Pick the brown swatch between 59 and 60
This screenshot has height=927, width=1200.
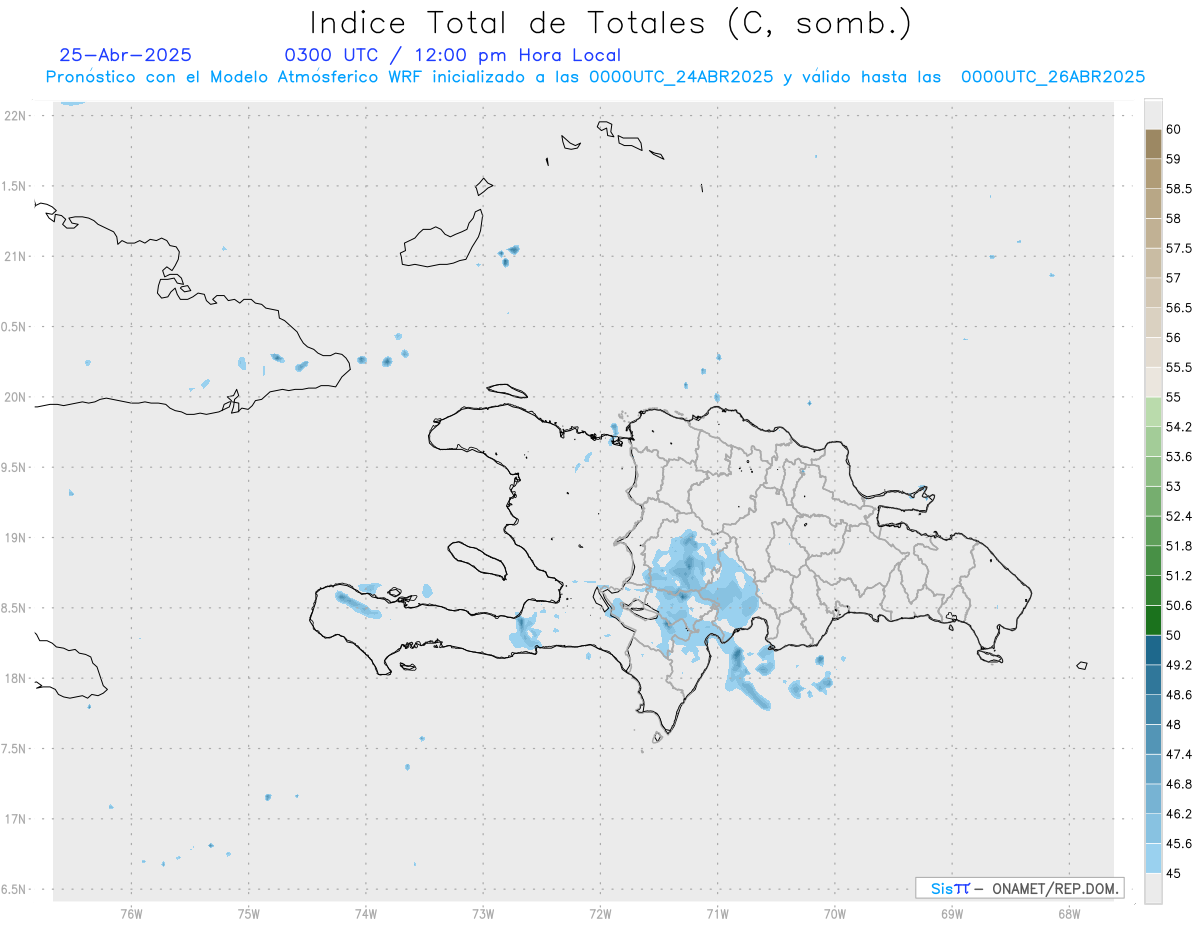[1153, 144]
